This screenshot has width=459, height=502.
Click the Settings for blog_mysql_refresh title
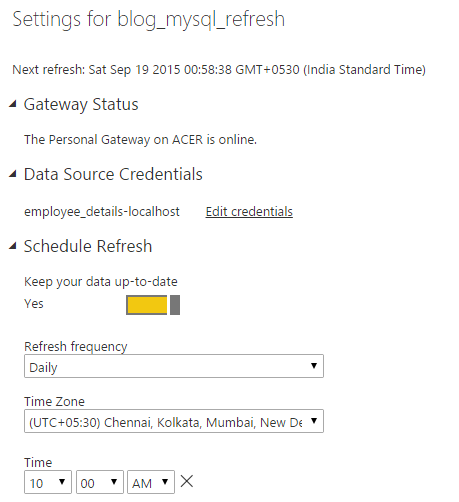149,19
